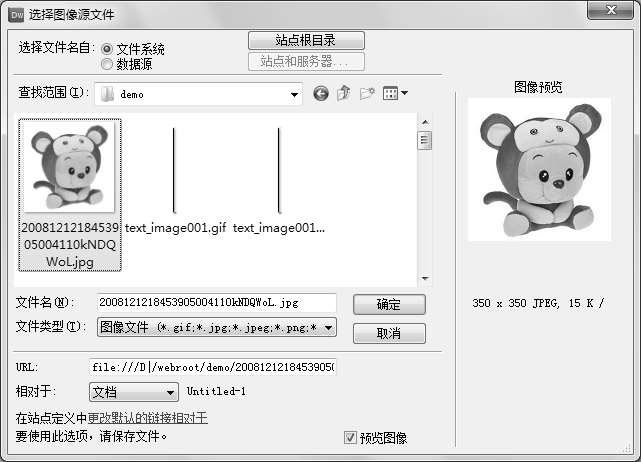The image size is (641, 462).
Task: Click the '350 x 350 JPEG, 15 K' text
Action: (538, 303)
